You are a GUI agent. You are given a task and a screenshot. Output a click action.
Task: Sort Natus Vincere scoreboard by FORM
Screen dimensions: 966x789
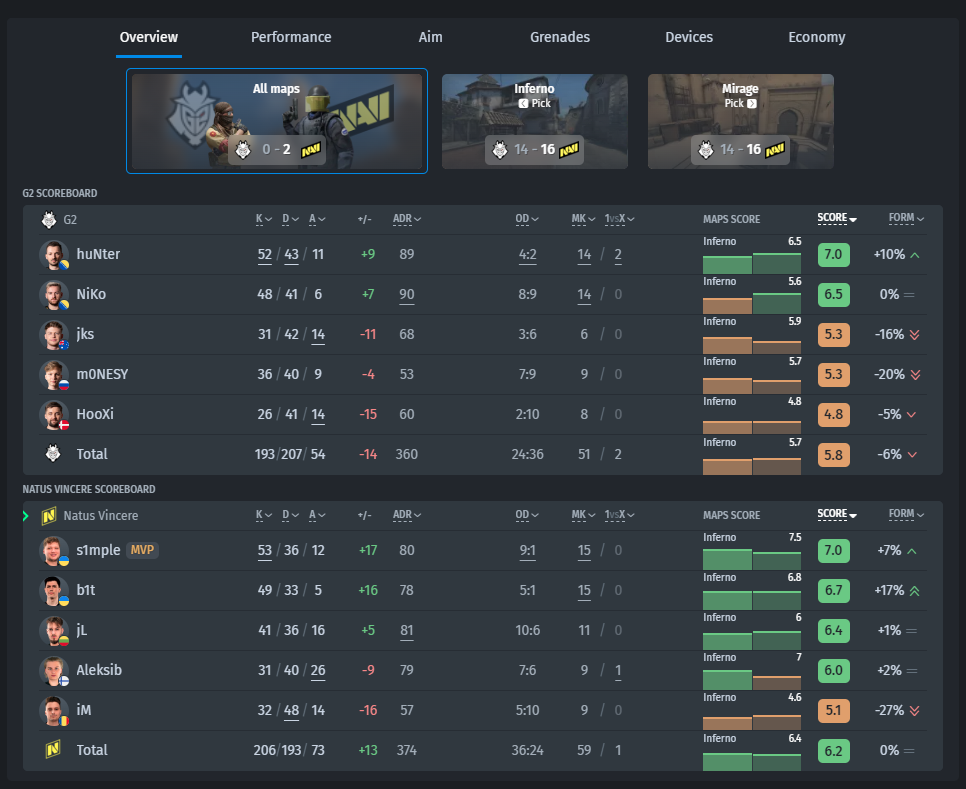[x=906, y=514]
